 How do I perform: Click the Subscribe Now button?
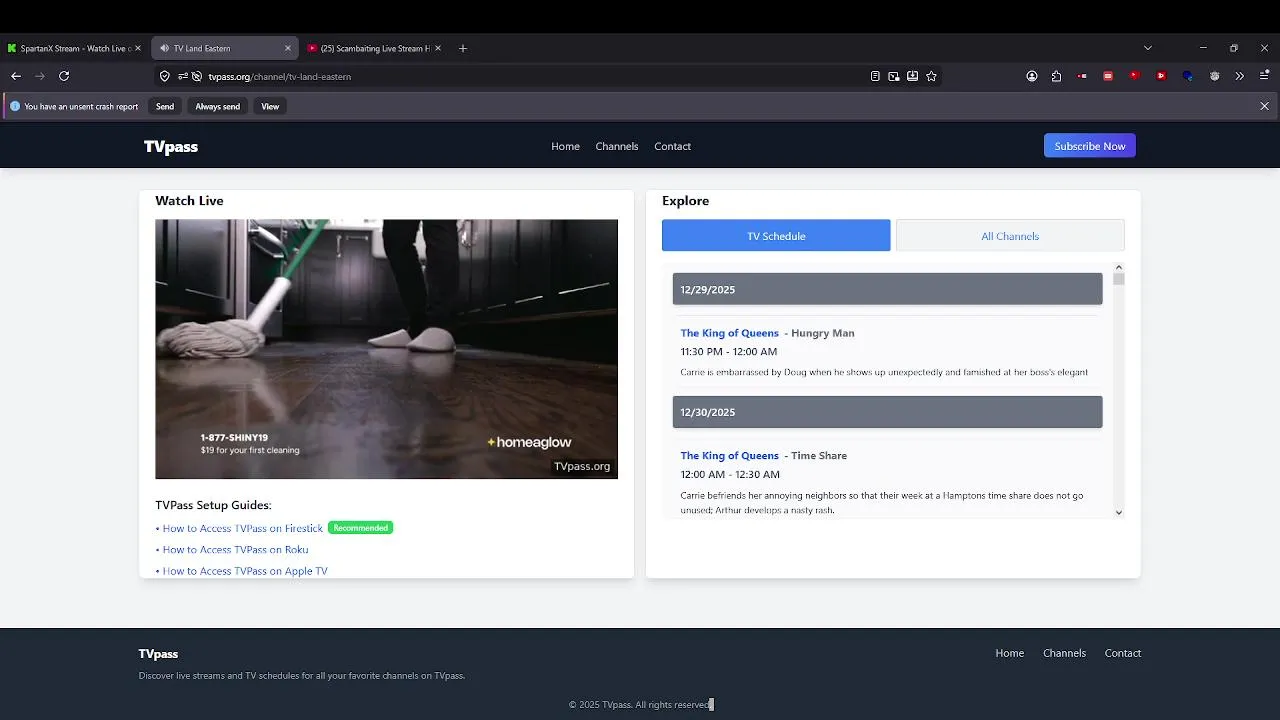click(1090, 146)
